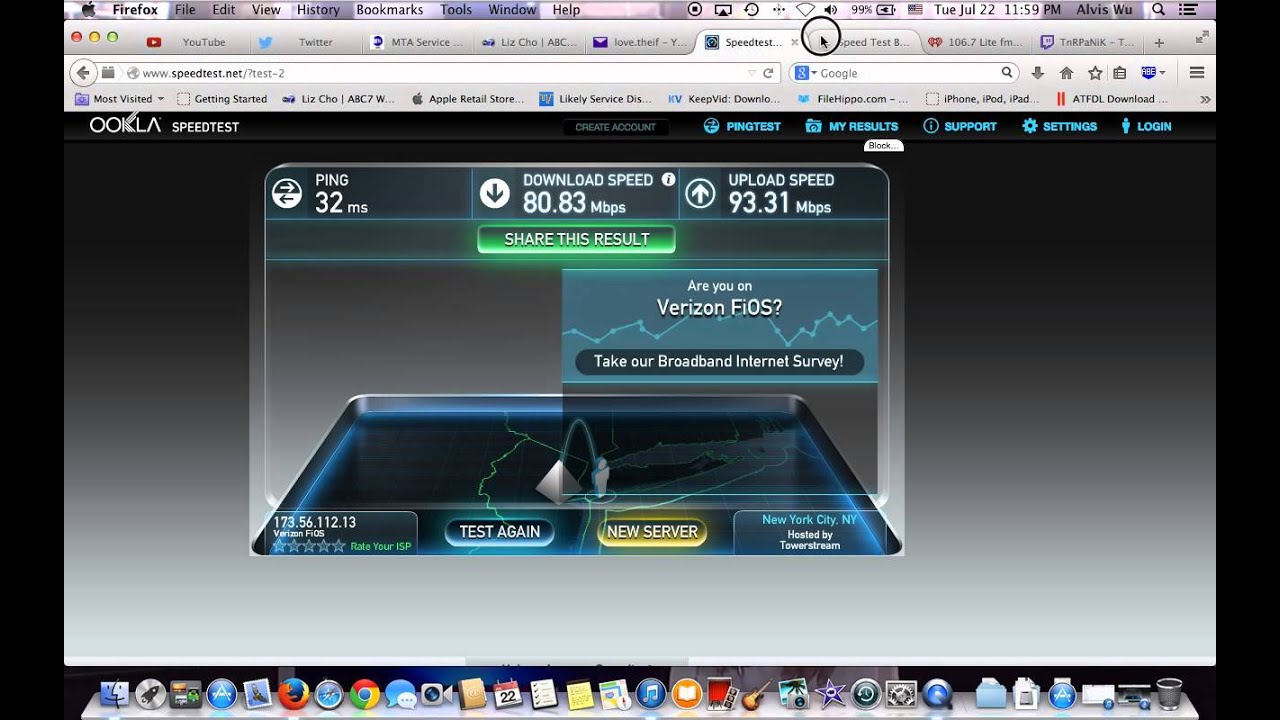Open the Firefox hamburger menu
Screen dimensions: 1280x720
pyautogui.click(x=1196, y=73)
